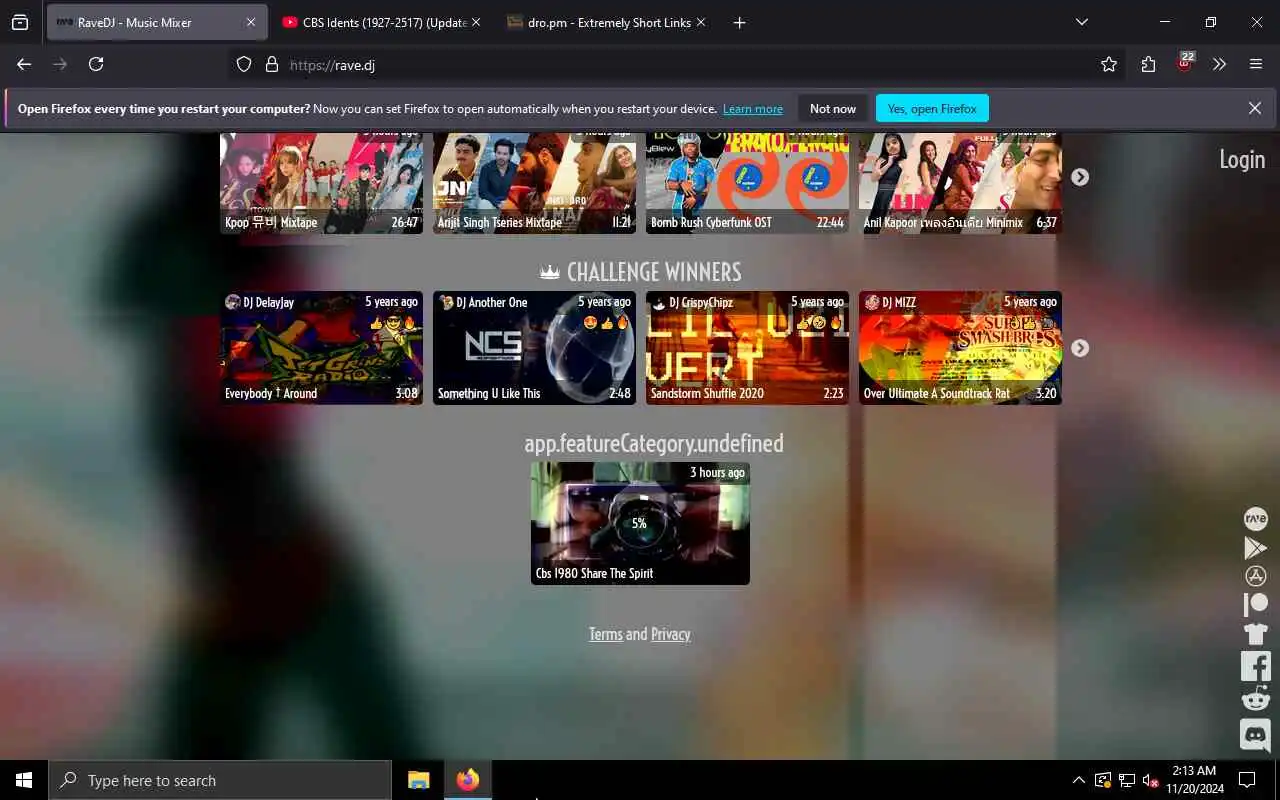
Task: Go back with the browser back arrow
Action: pyautogui.click(x=24, y=64)
